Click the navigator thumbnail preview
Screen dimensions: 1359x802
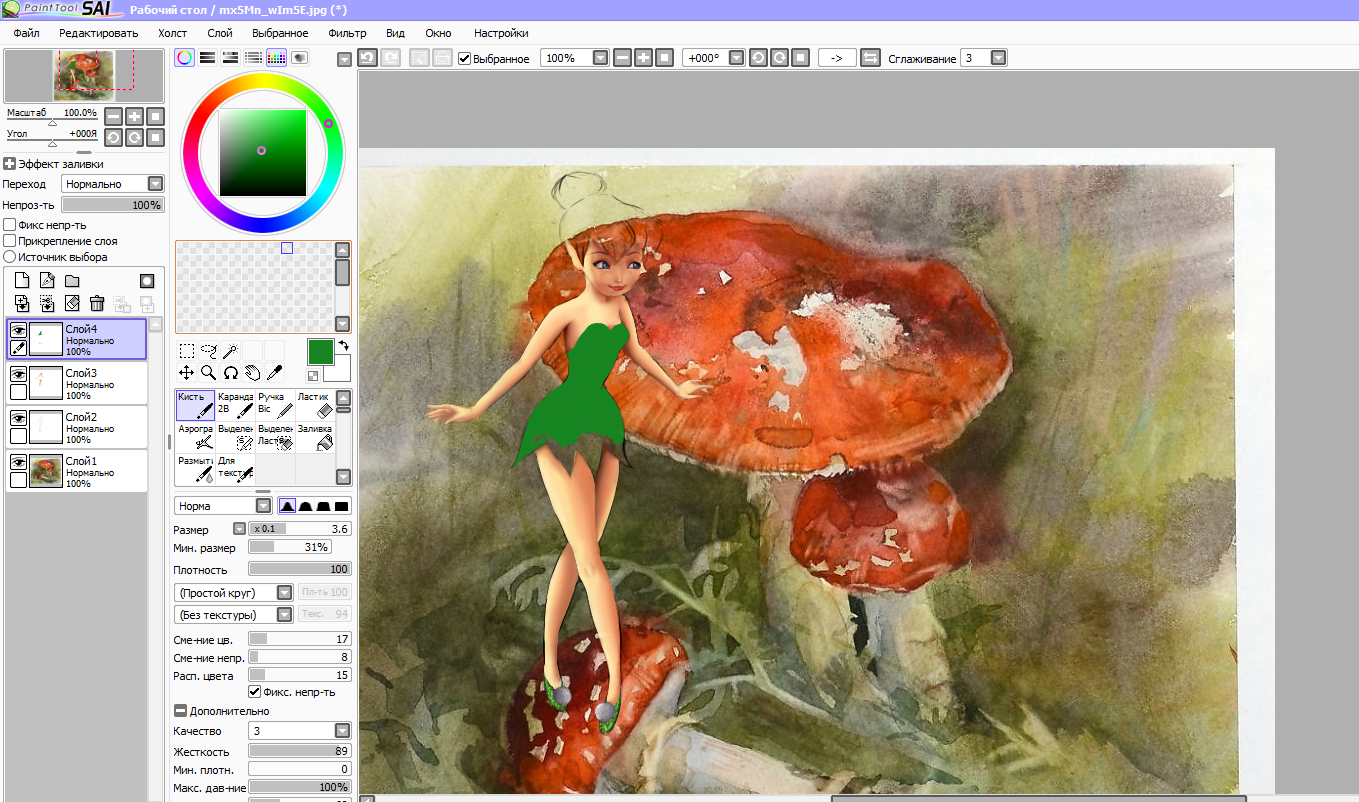click(84, 76)
